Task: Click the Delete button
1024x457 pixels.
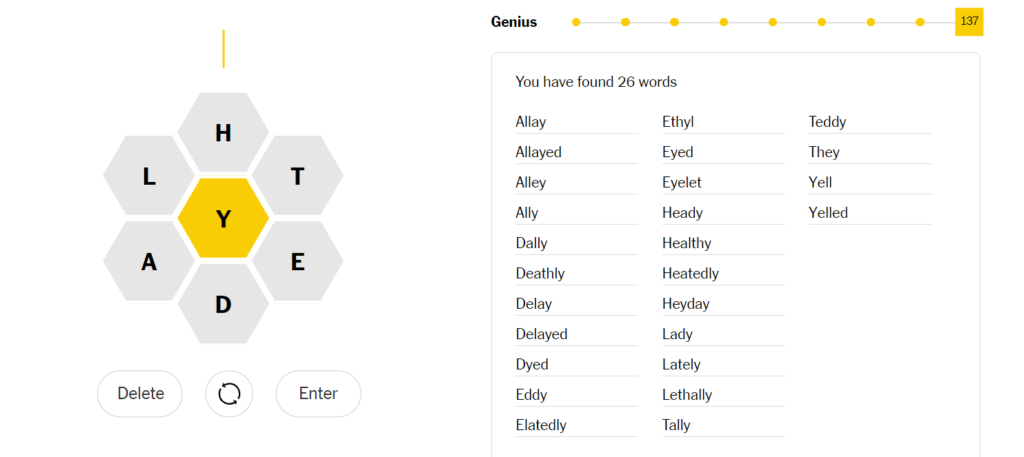Action: (140, 394)
